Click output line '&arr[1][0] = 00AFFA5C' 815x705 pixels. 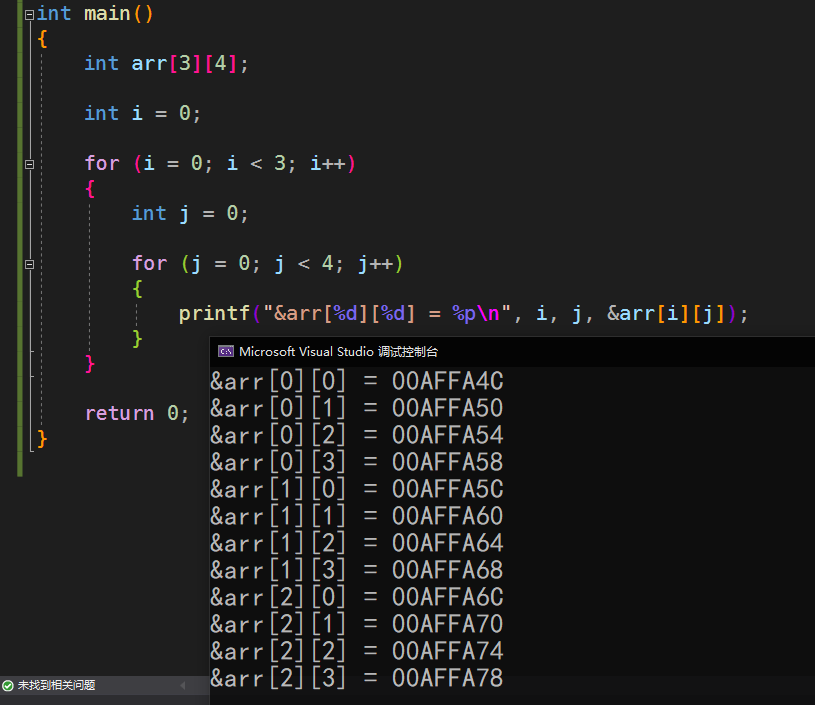[x=357, y=489]
